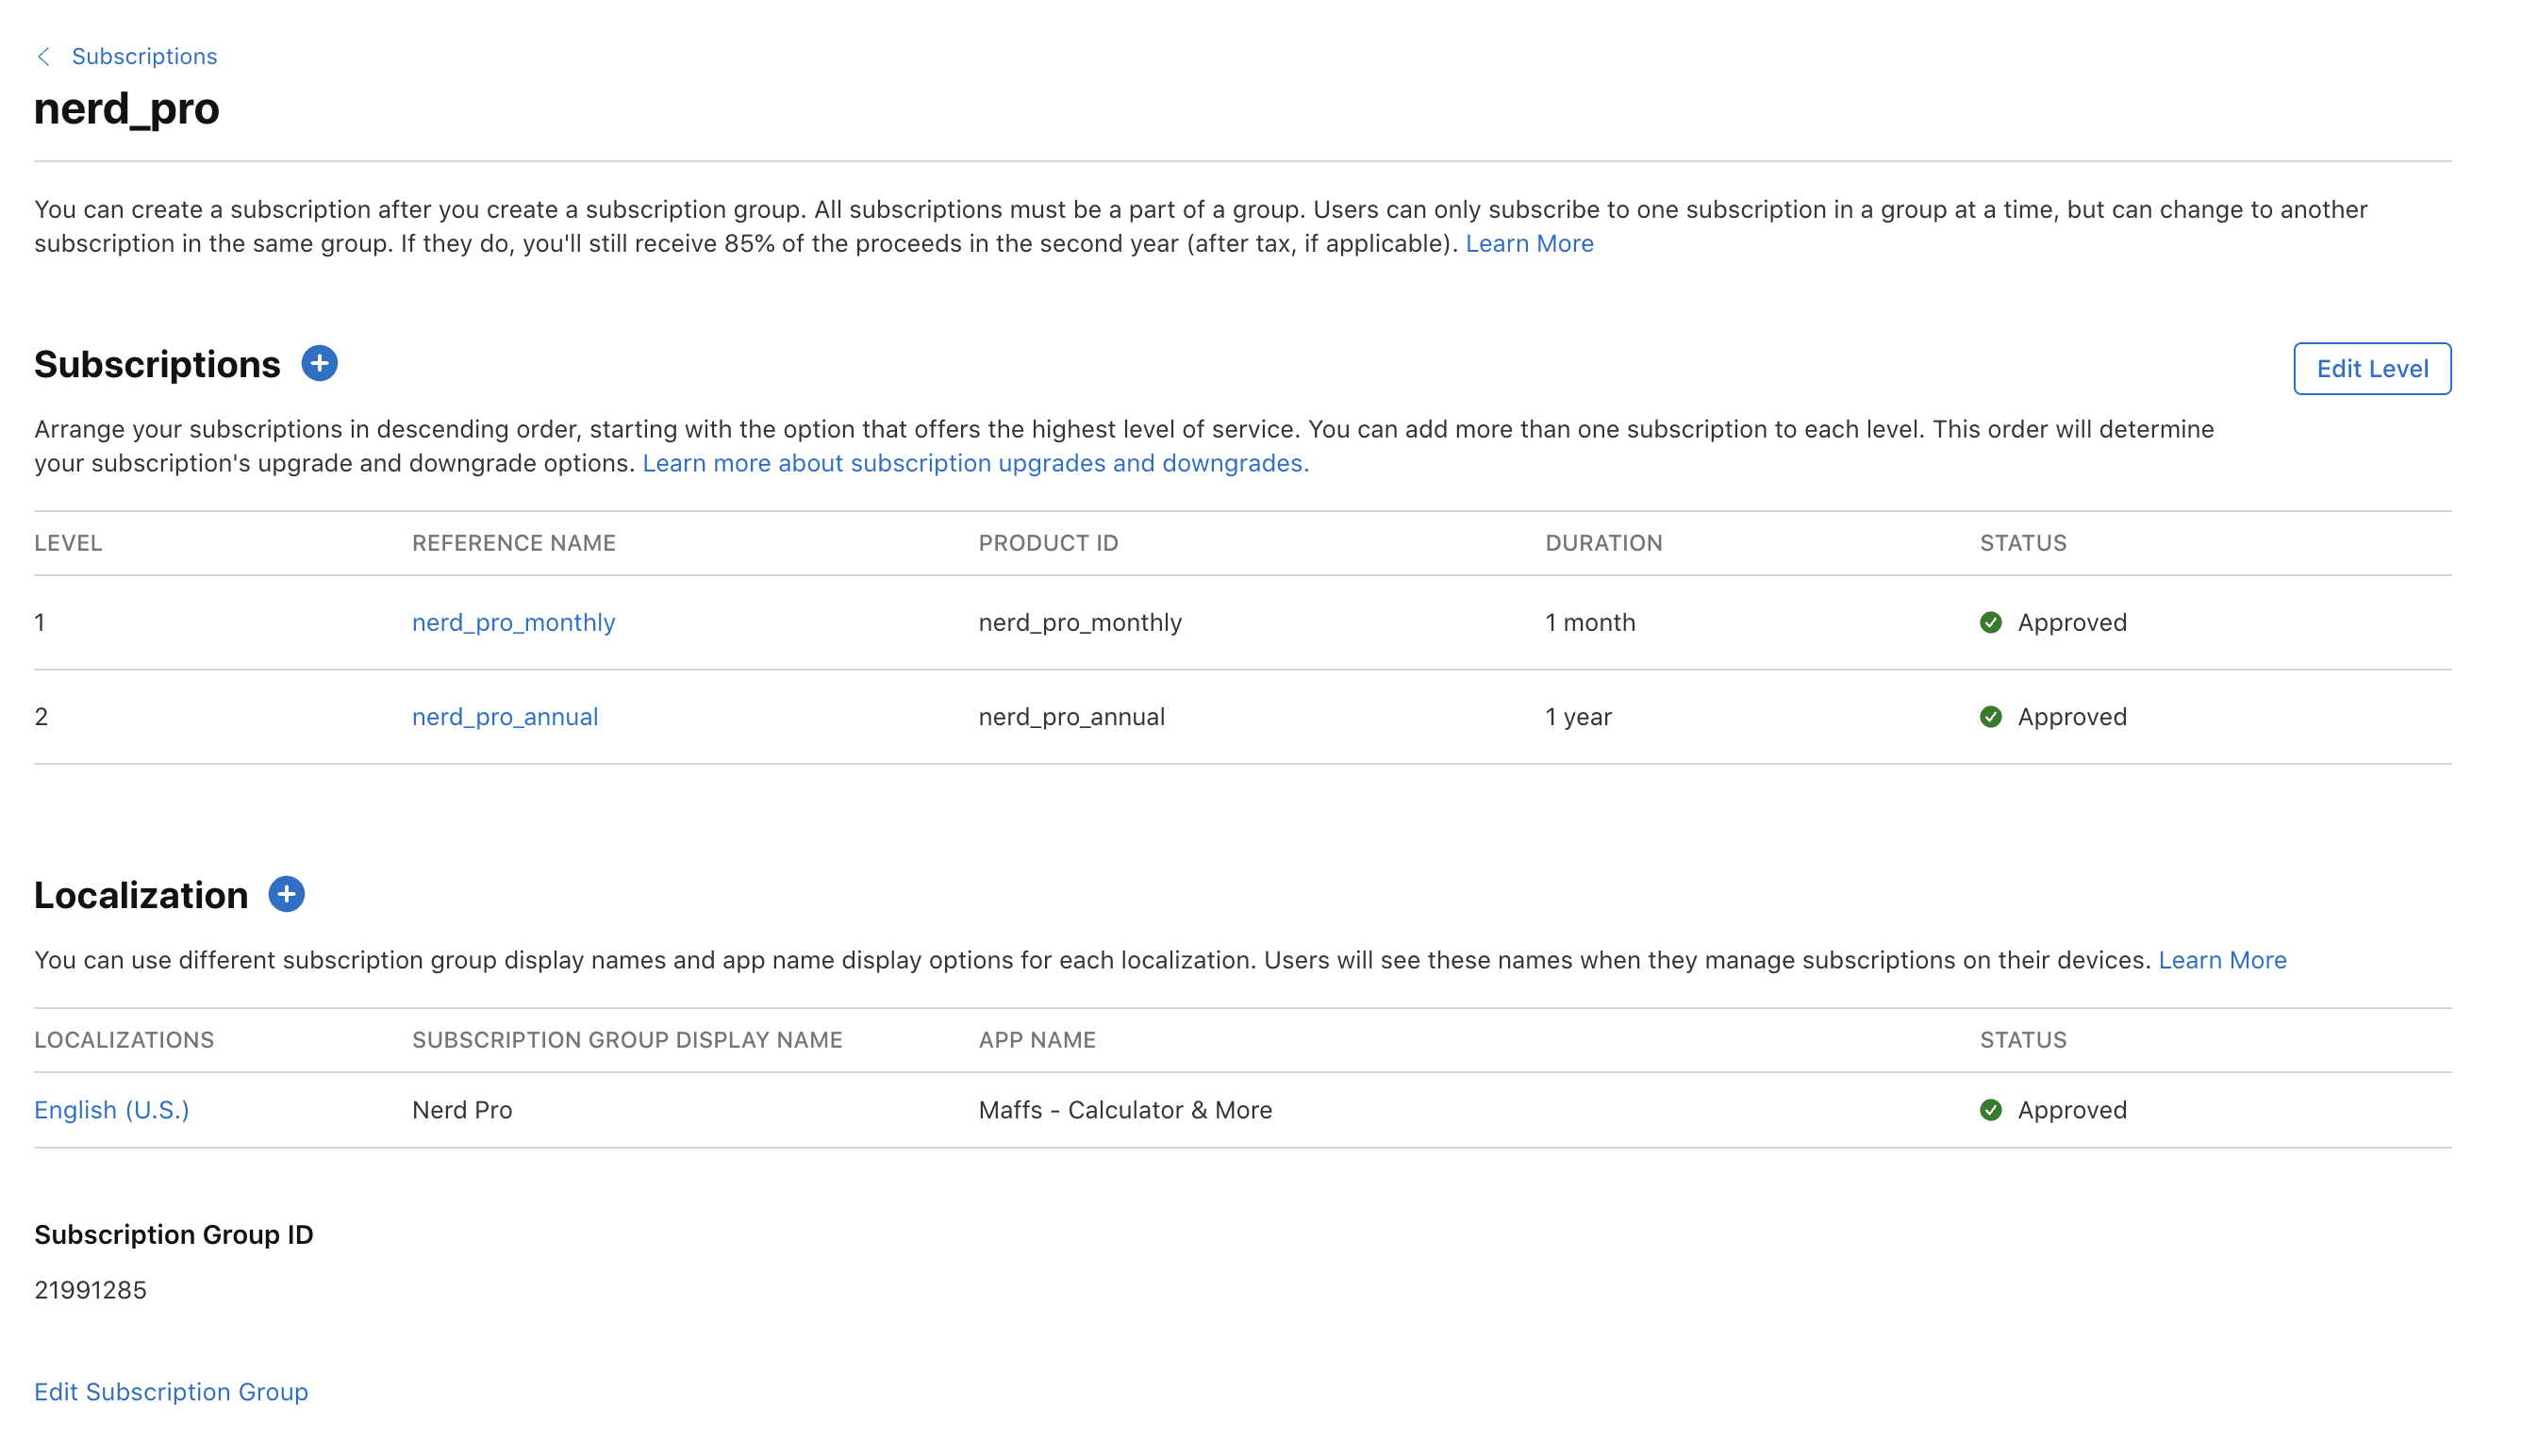Click the Subscription Group ID value 21991285

[x=90, y=1290]
